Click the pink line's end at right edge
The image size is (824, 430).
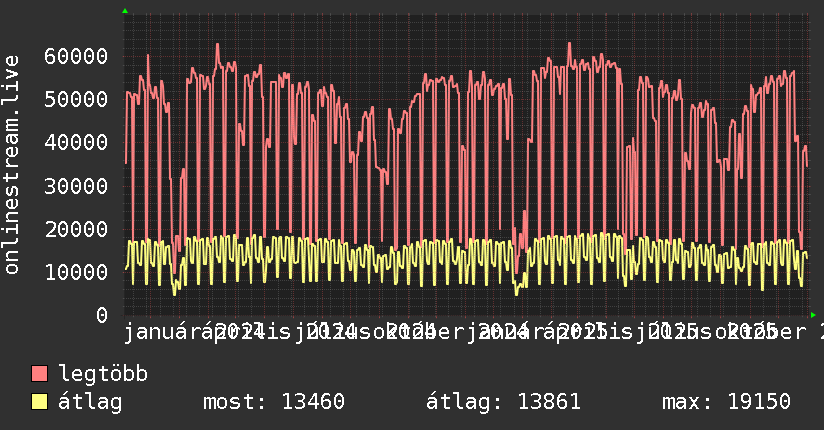coord(807,166)
